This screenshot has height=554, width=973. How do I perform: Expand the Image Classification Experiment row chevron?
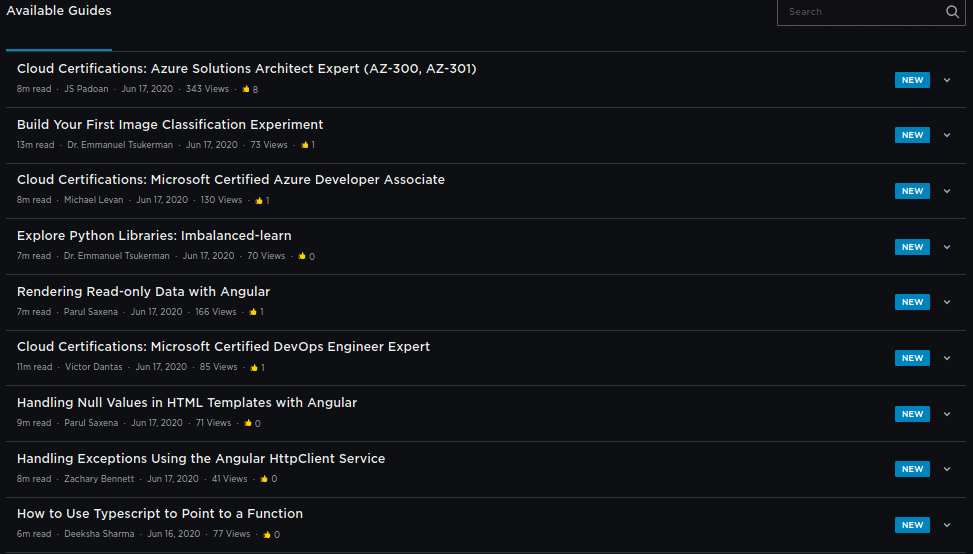tap(947, 135)
